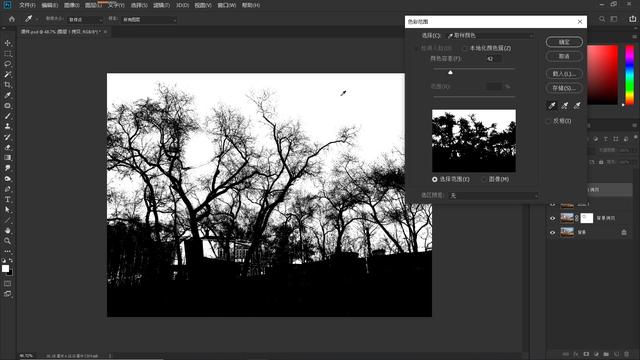Image resolution: width=640 pixels, height=360 pixels.
Task: Click the 载入 load button
Action: (x=564, y=74)
